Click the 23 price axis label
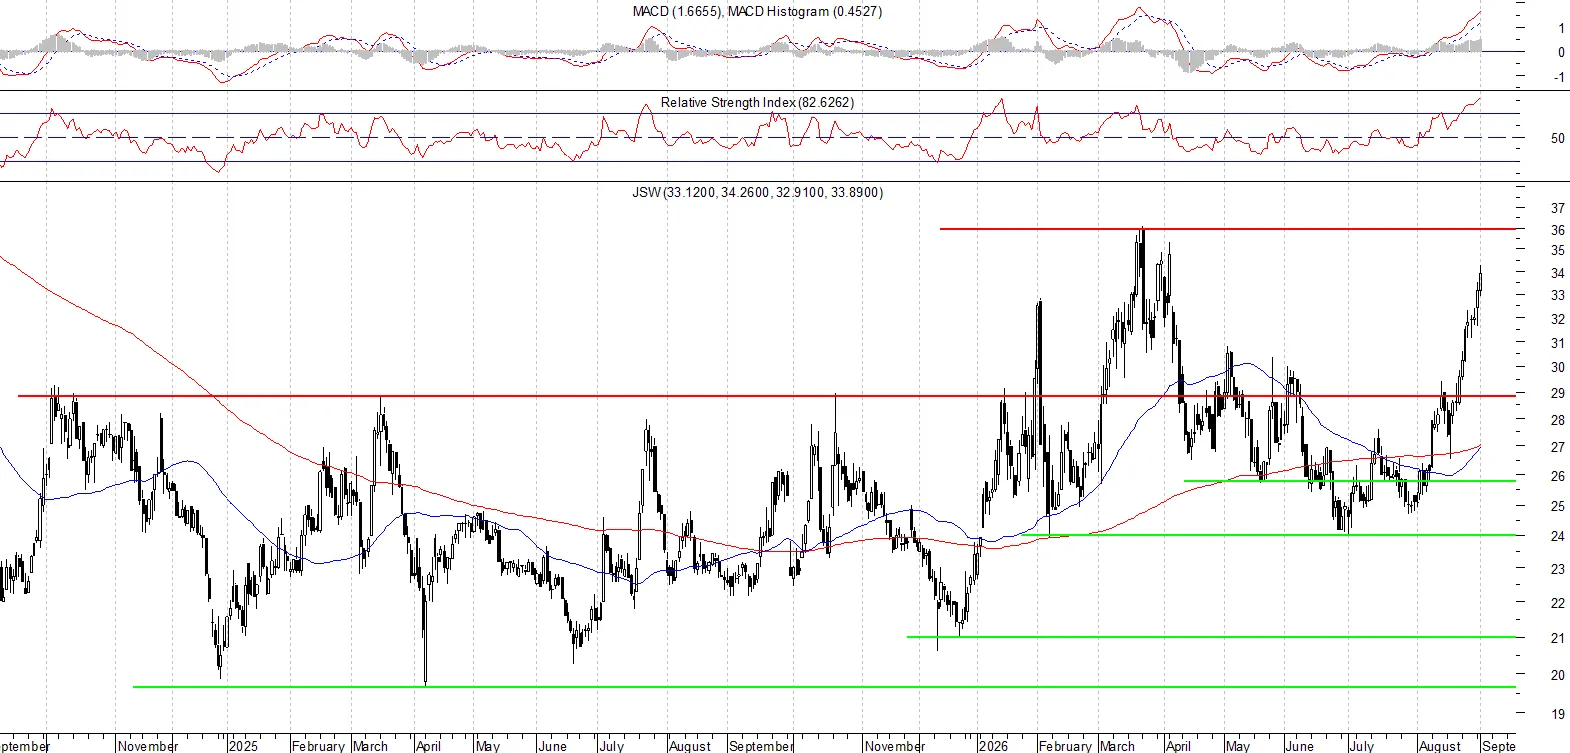1570x753 pixels. [1558, 568]
